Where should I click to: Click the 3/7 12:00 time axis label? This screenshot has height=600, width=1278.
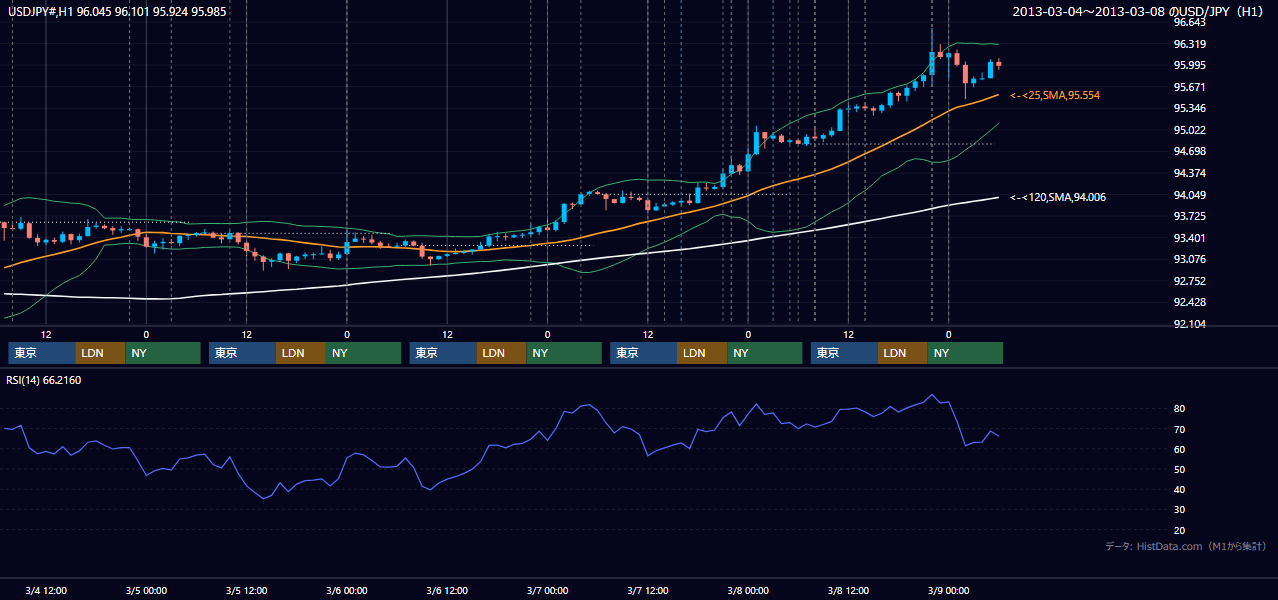(648, 590)
